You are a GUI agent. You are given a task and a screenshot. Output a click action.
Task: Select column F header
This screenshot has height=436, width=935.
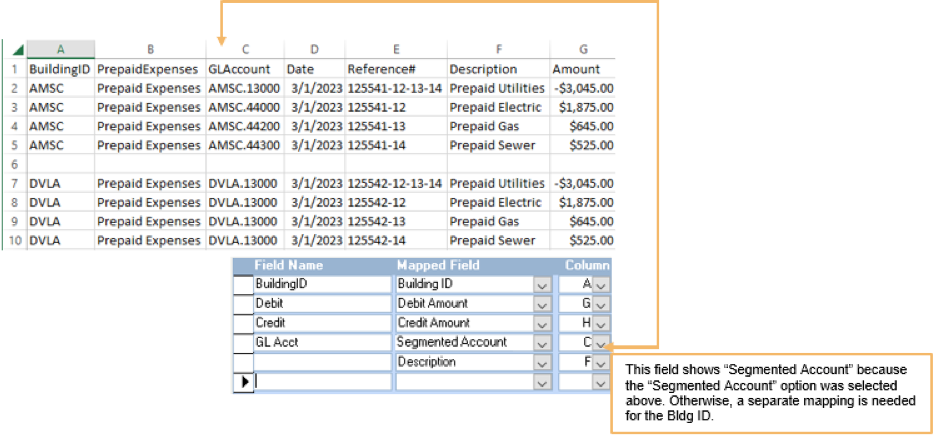point(499,50)
